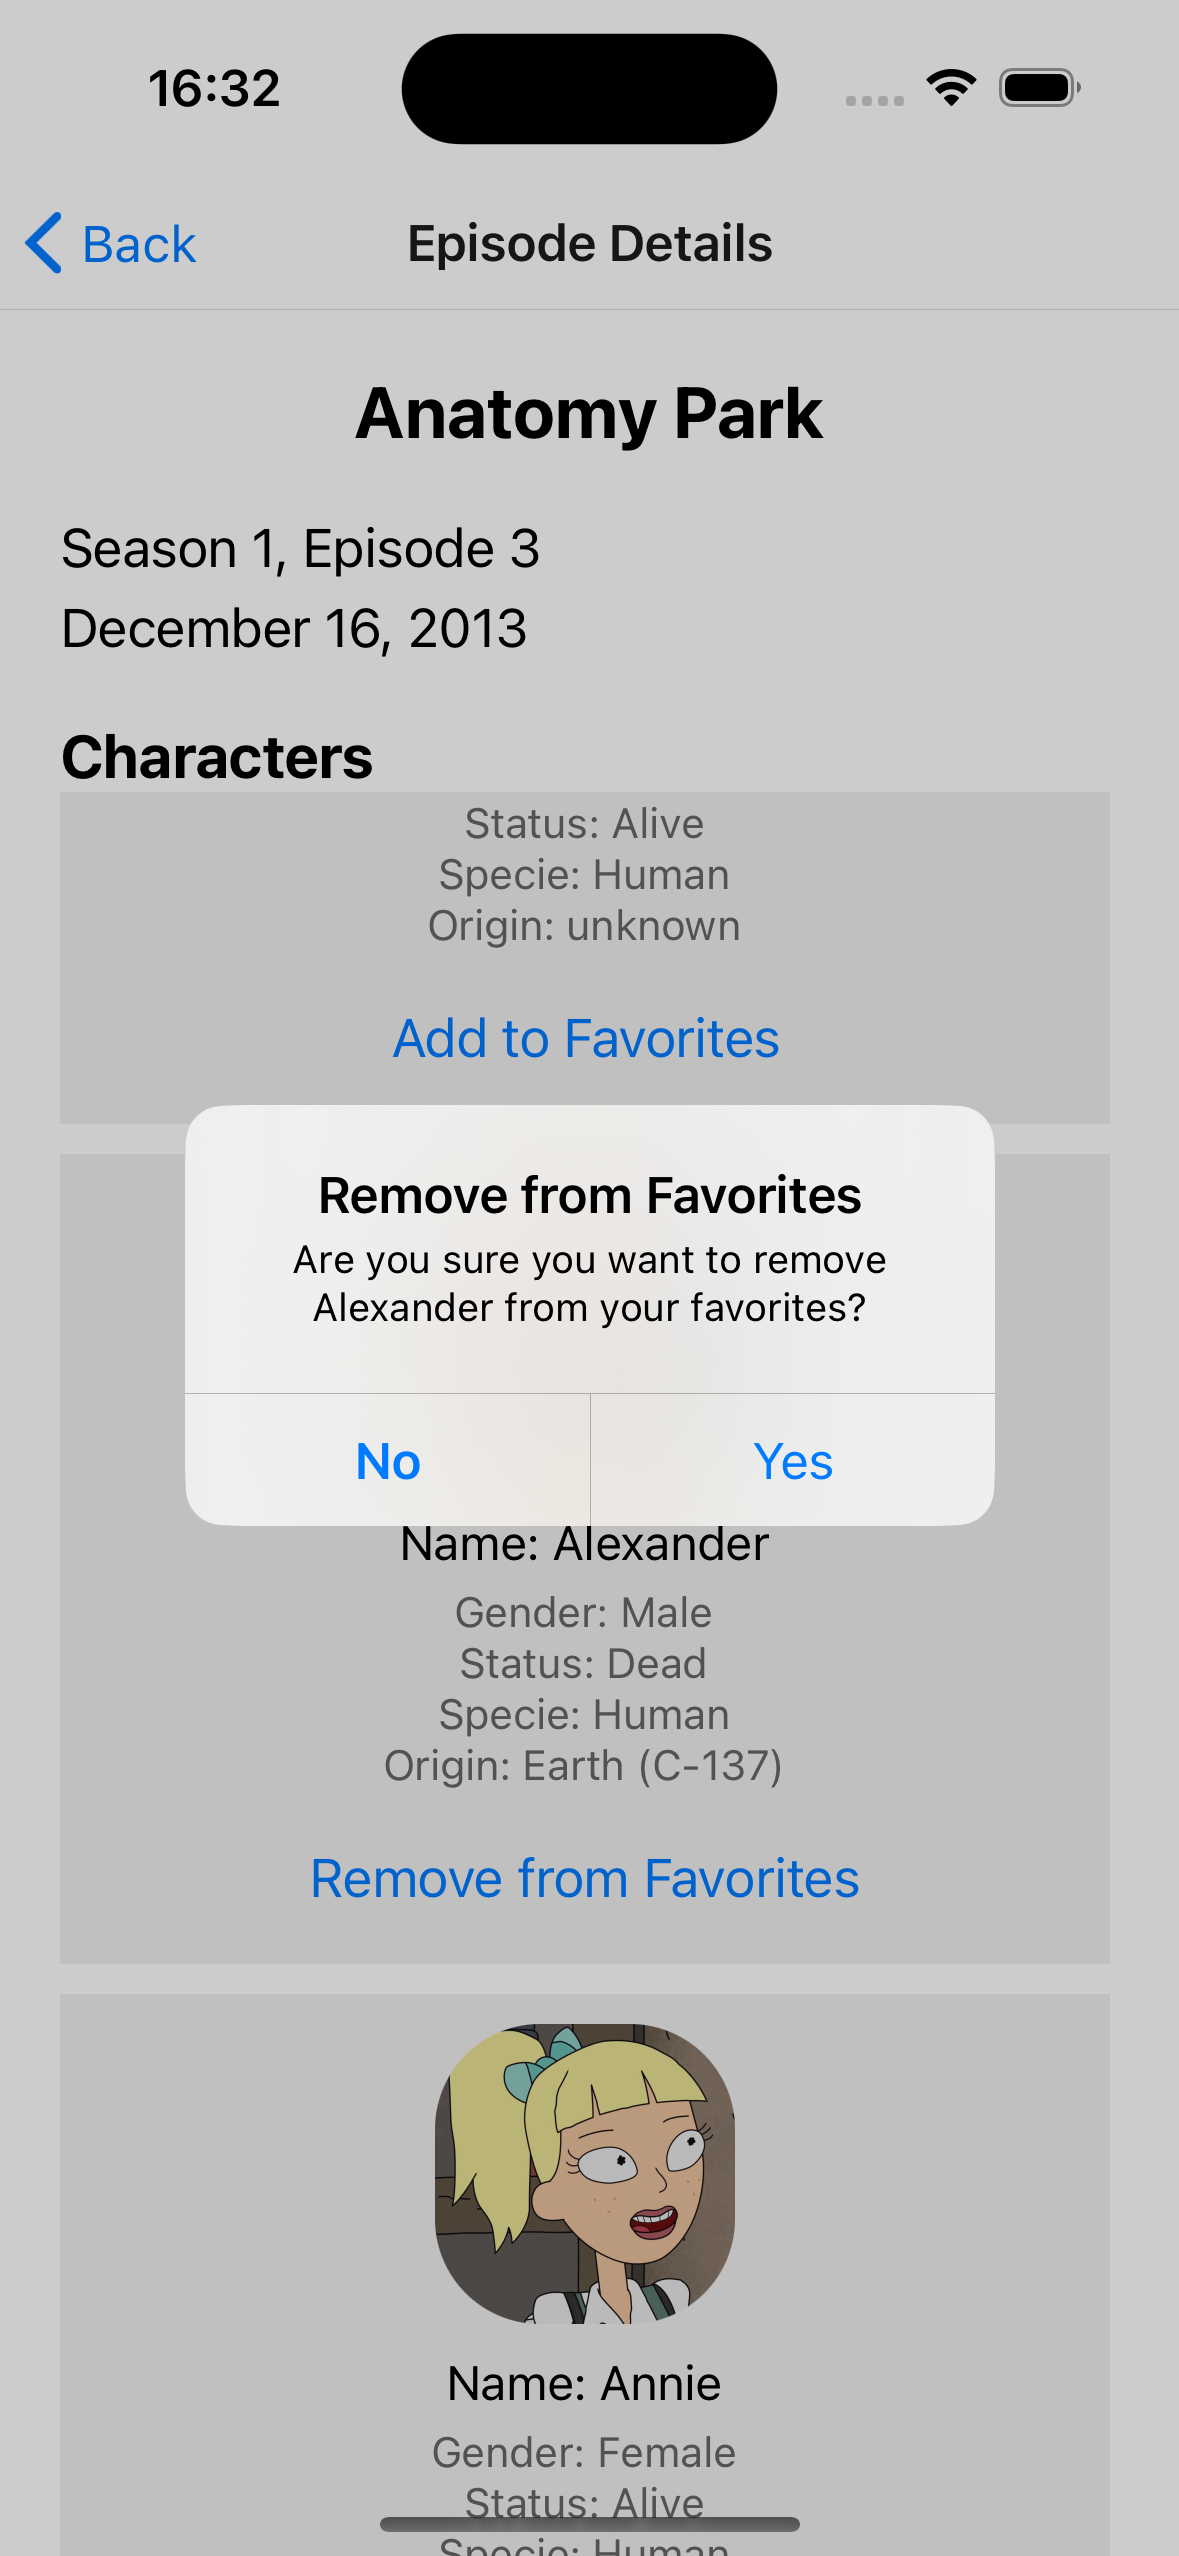
Task: Tap the Add to Favorites link
Action: 586,1038
